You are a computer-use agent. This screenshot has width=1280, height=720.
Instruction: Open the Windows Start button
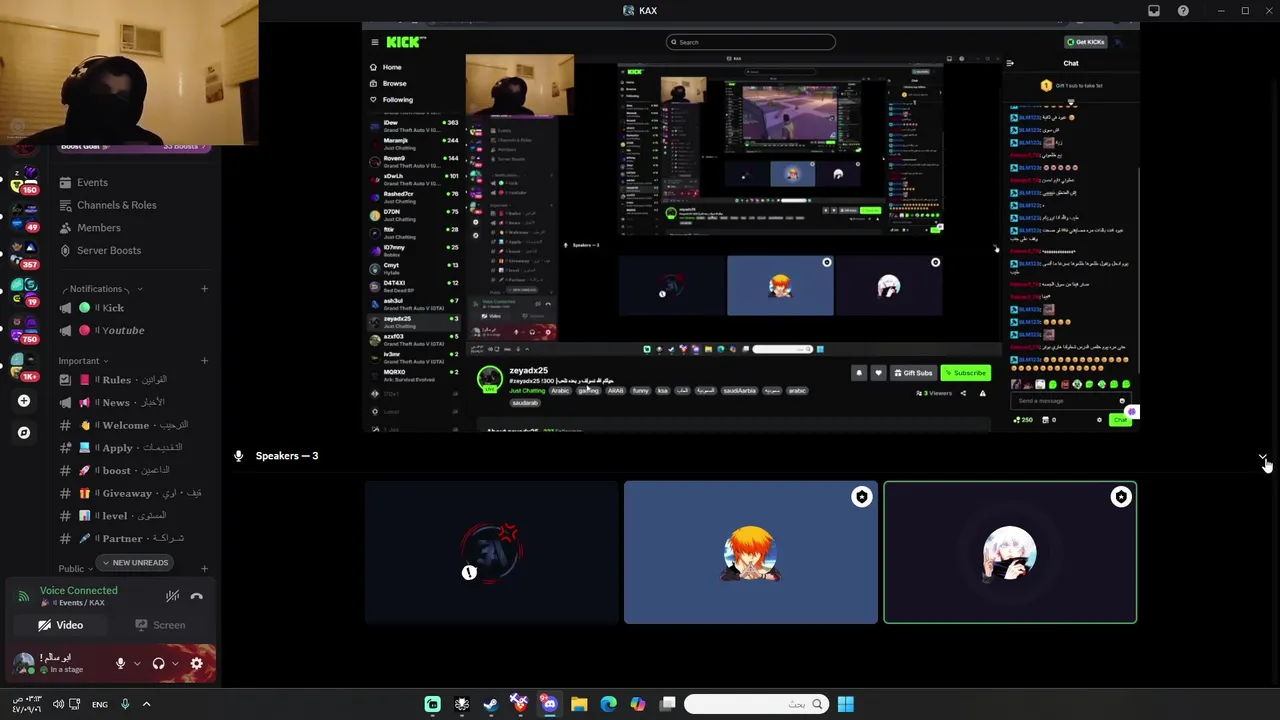tap(845, 704)
